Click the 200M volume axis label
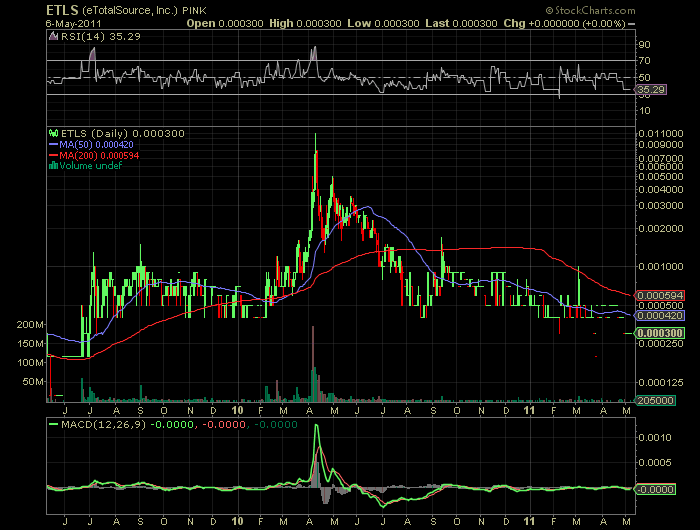The width and height of the screenshot is (700, 530). click(30, 326)
